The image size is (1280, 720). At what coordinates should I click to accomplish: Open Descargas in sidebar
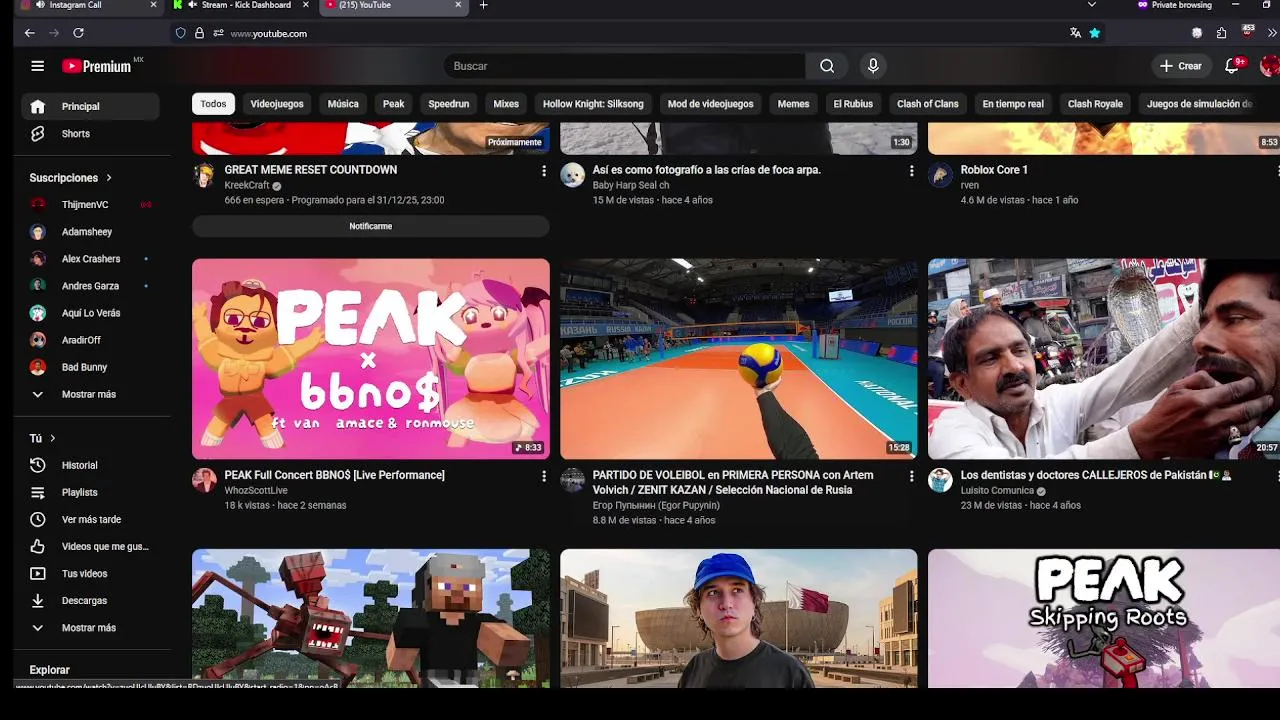(90, 600)
